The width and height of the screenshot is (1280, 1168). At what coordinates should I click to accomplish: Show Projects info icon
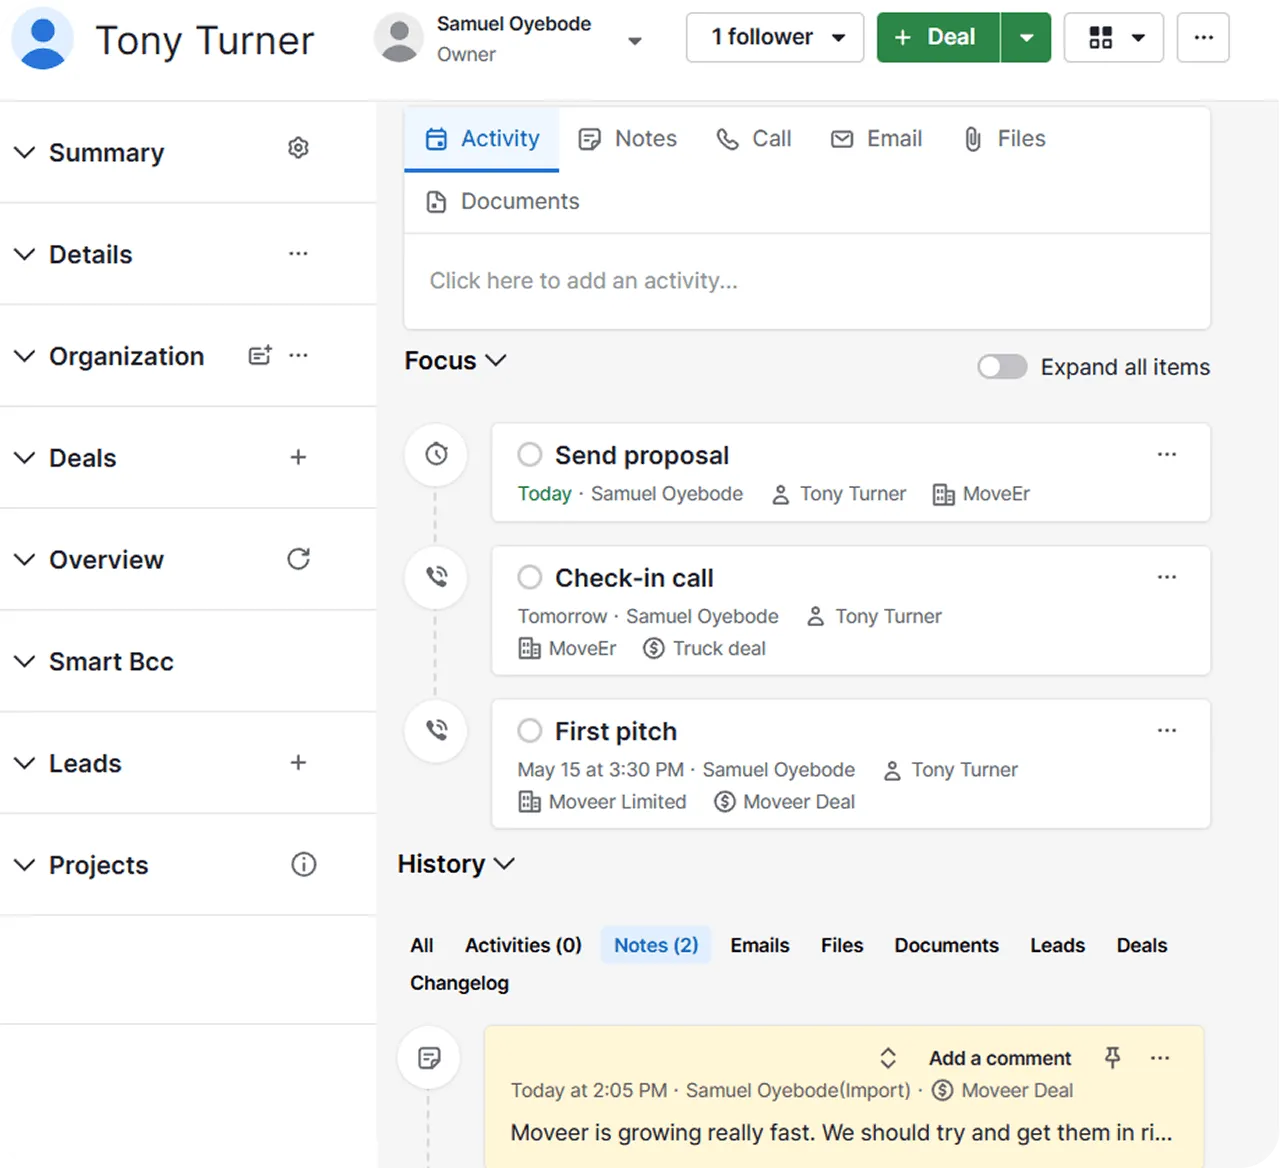point(304,864)
